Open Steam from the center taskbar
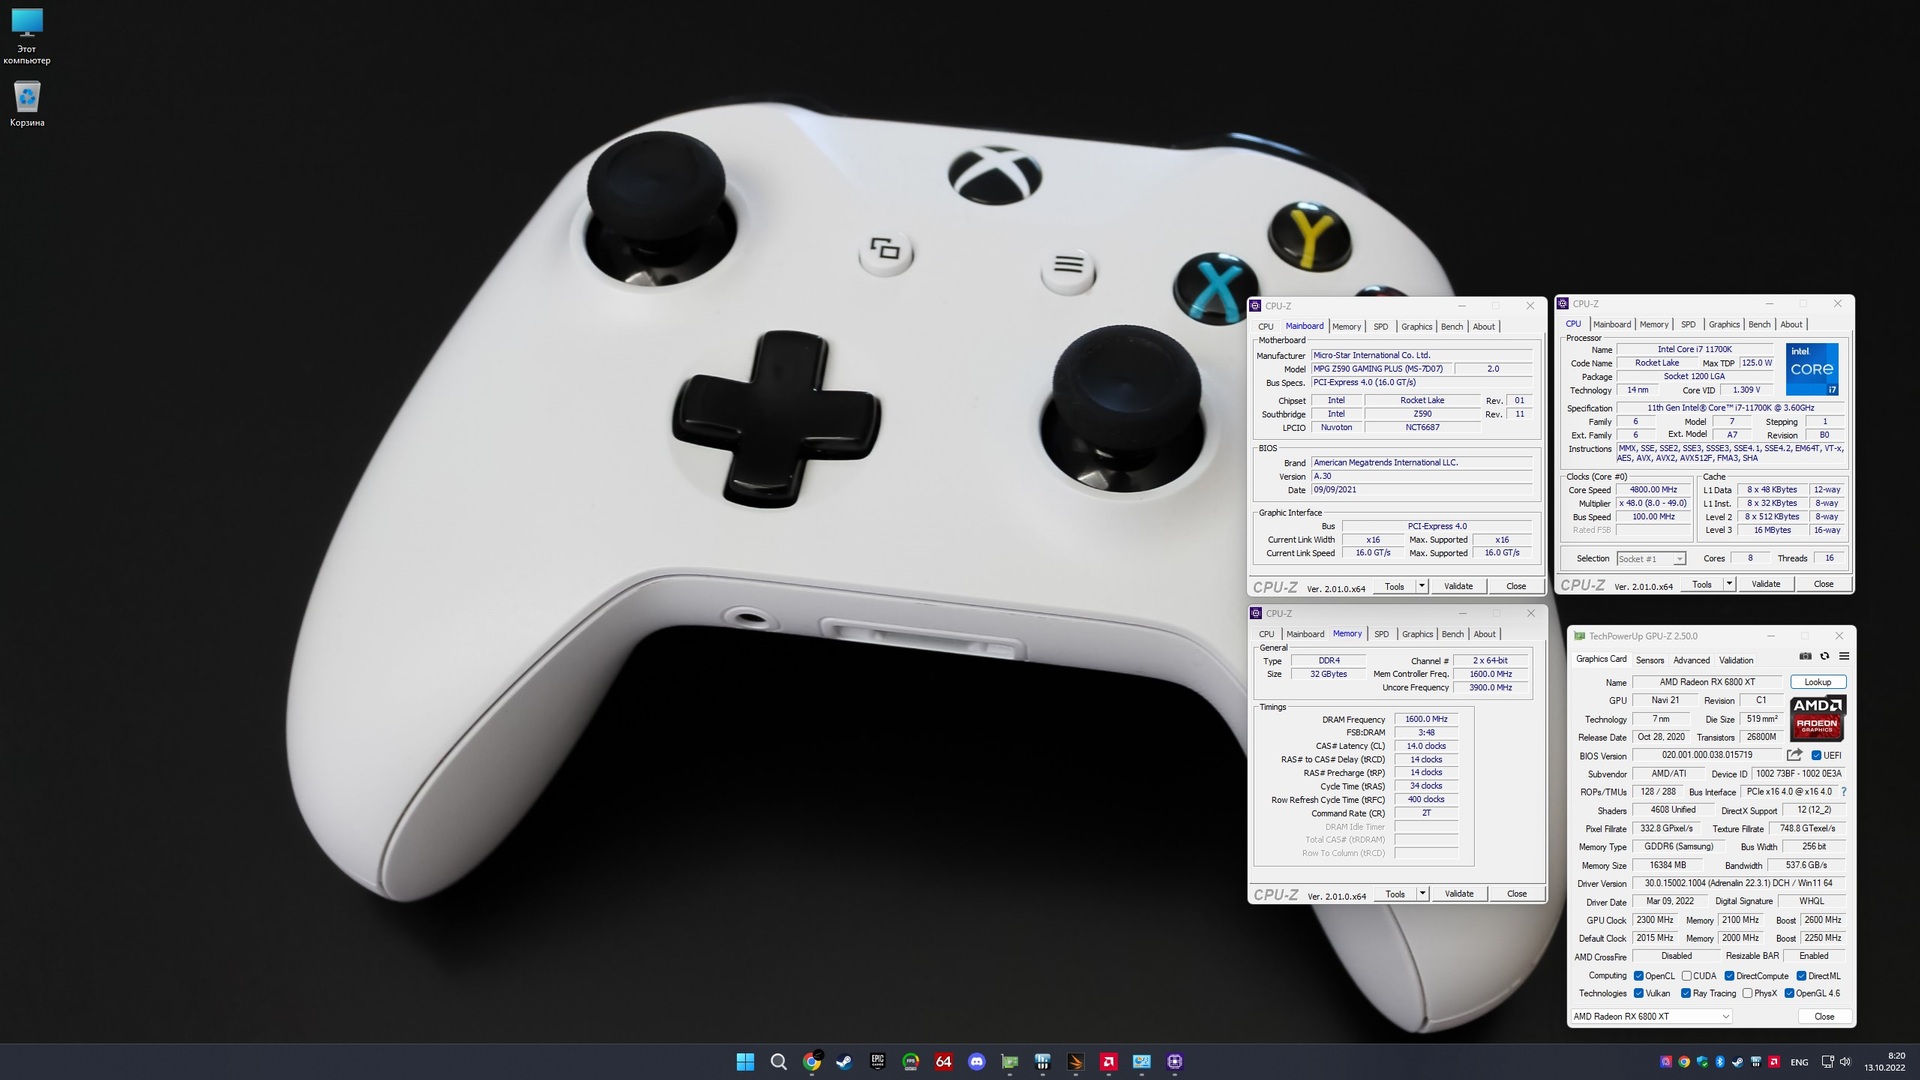1920x1080 pixels. [x=845, y=1062]
